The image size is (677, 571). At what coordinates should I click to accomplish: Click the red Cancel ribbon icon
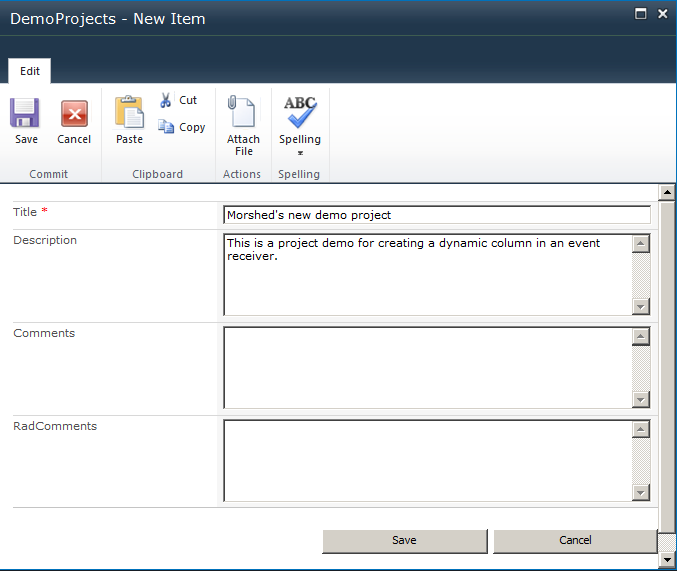click(74, 113)
